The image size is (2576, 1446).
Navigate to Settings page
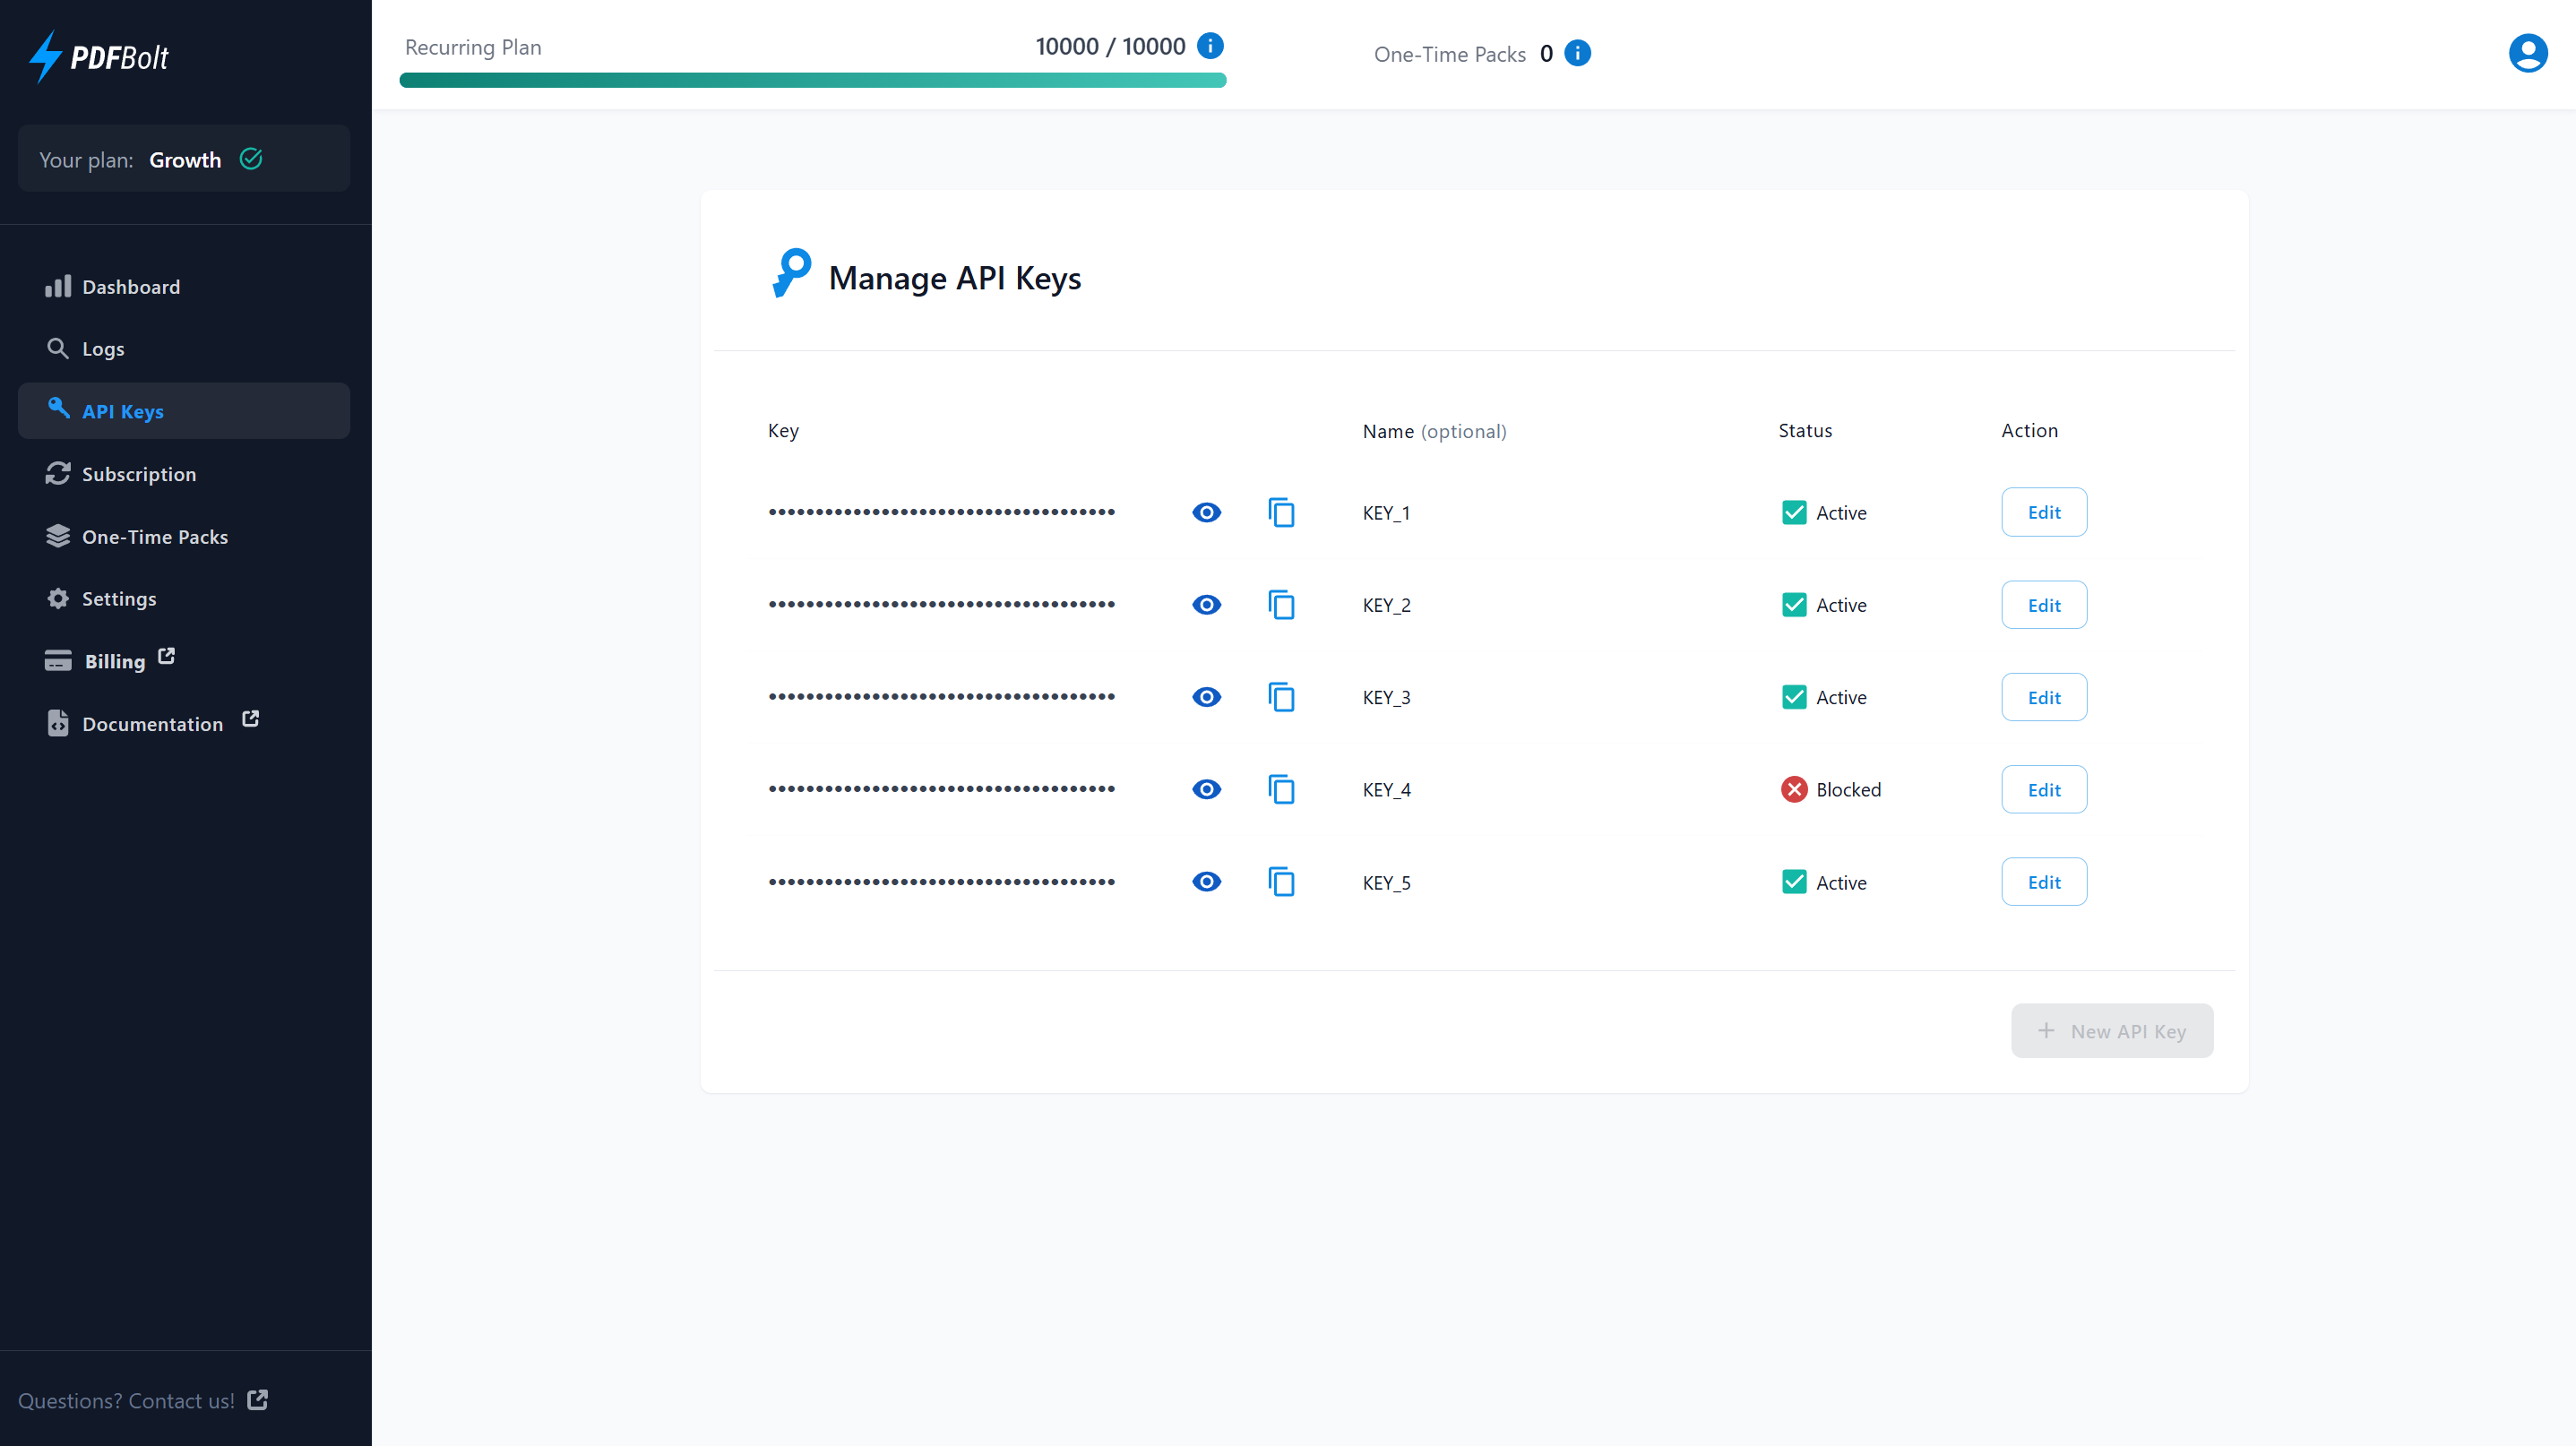pyautogui.click(x=118, y=597)
